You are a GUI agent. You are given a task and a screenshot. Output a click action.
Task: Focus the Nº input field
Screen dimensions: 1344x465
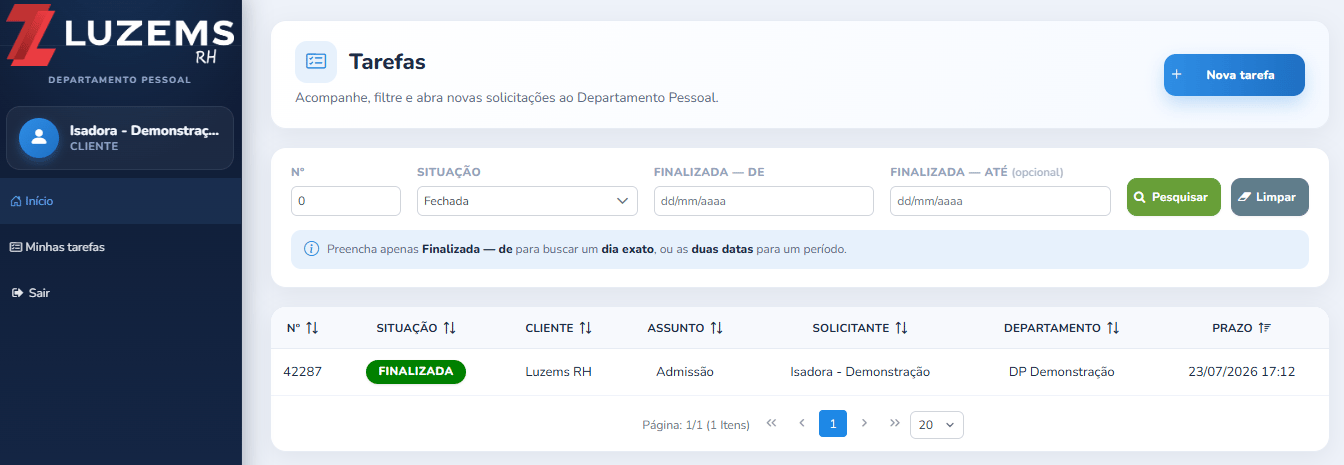(346, 201)
